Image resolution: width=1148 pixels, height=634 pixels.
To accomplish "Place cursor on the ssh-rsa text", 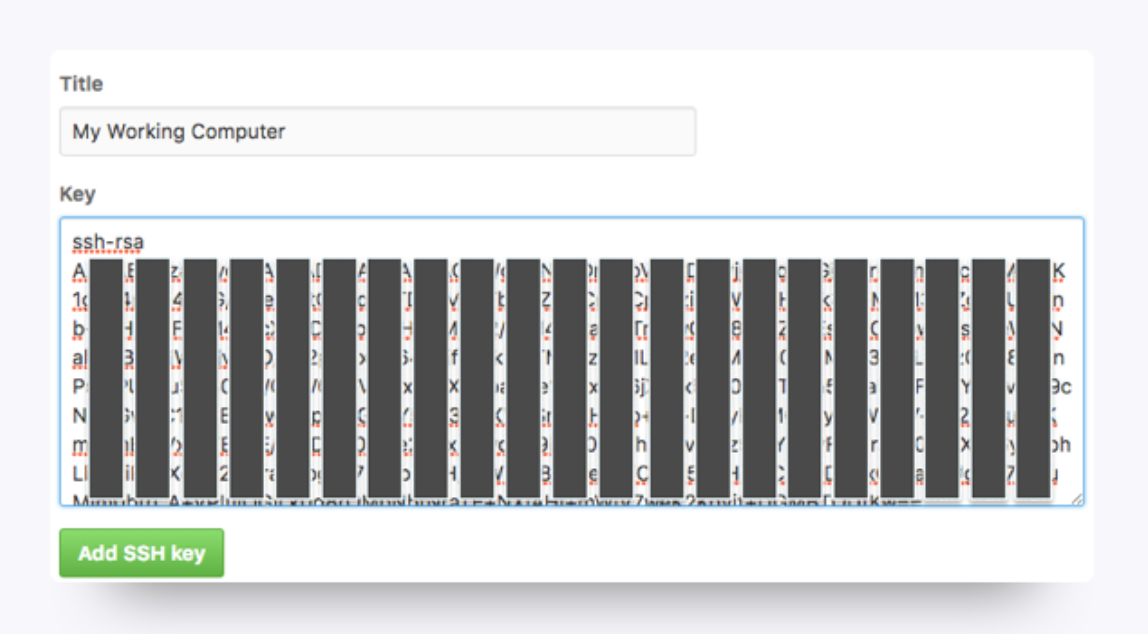I will tap(107, 242).
